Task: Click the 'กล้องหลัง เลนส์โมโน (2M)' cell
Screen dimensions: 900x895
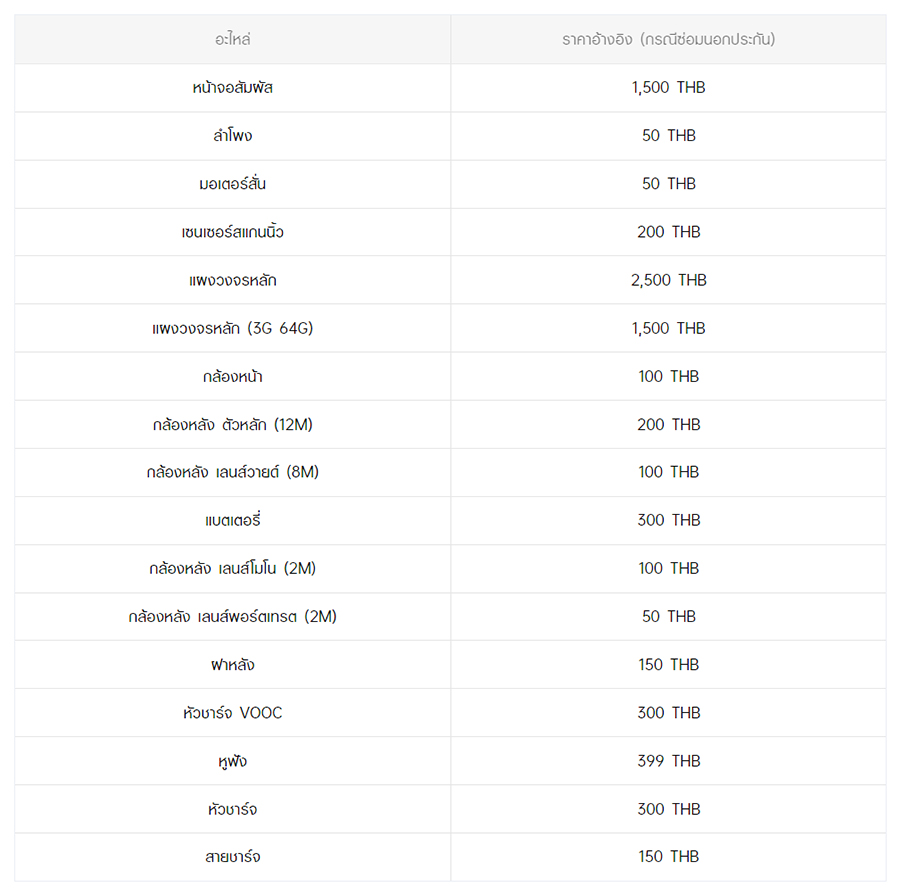Action: point(232,568)
